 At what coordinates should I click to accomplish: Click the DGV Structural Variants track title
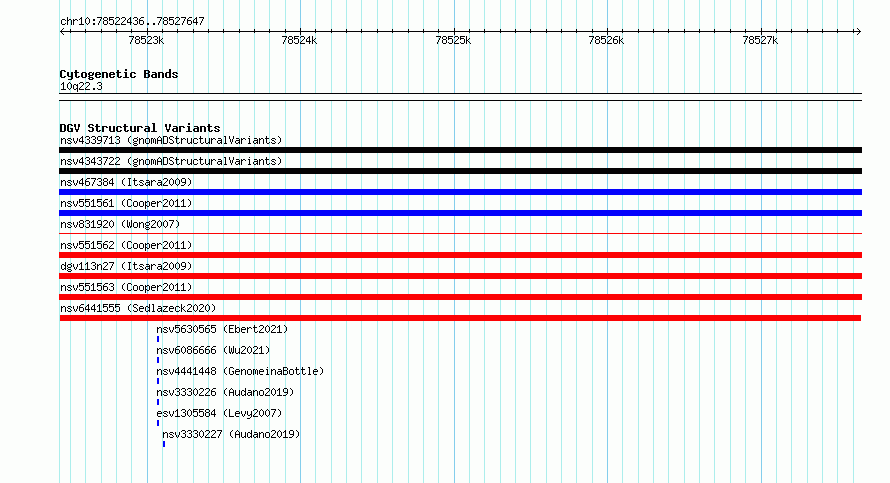[140, 128]
